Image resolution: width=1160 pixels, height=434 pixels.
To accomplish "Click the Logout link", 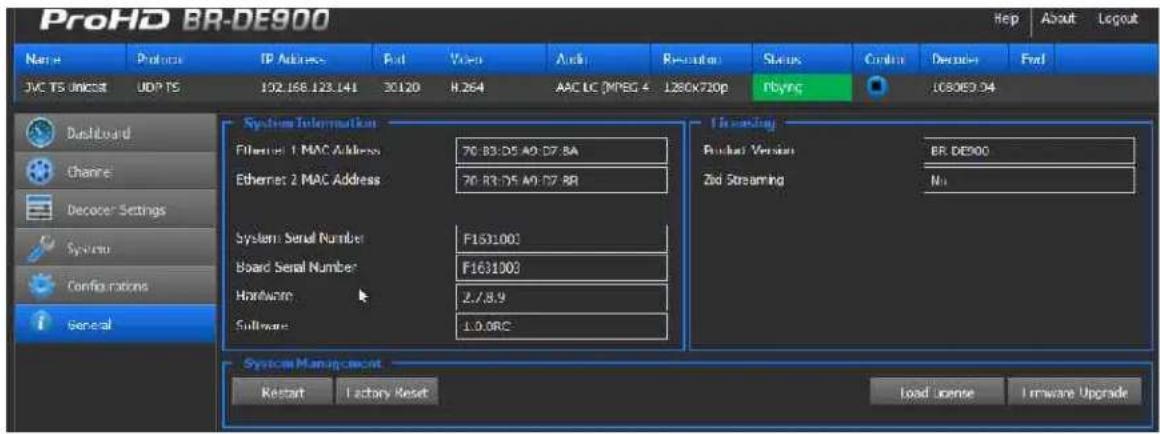I will coord(1117,18).
